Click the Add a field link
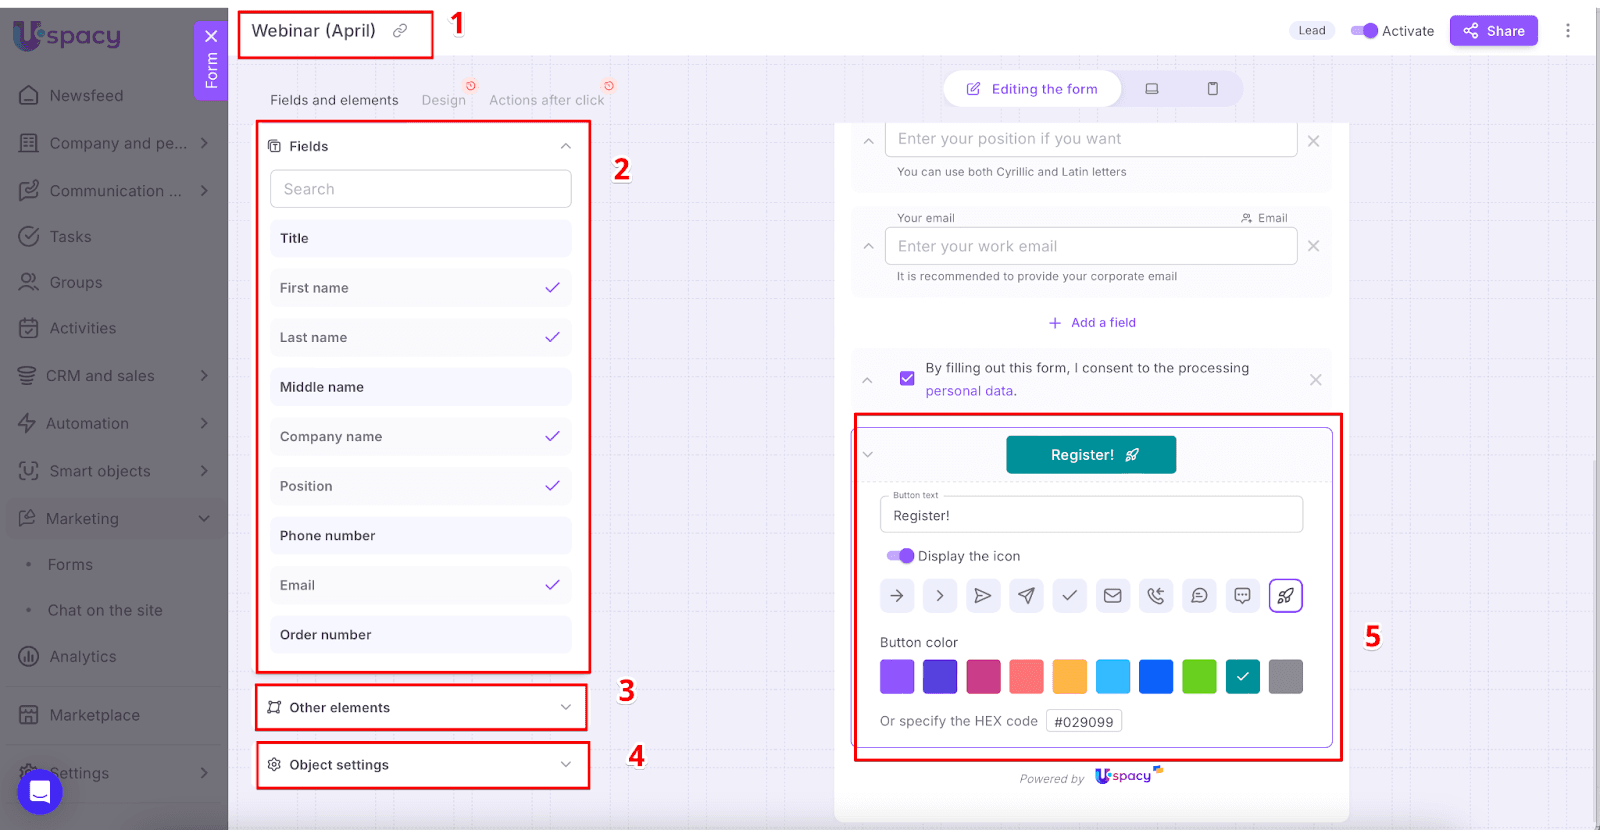Screen dimensions: 1600x830 pos(1092,323)
